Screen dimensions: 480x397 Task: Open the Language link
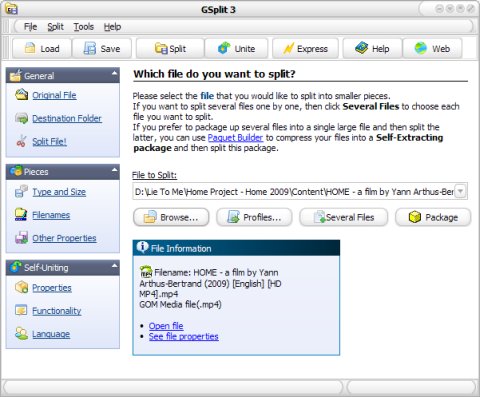[51, 334]
